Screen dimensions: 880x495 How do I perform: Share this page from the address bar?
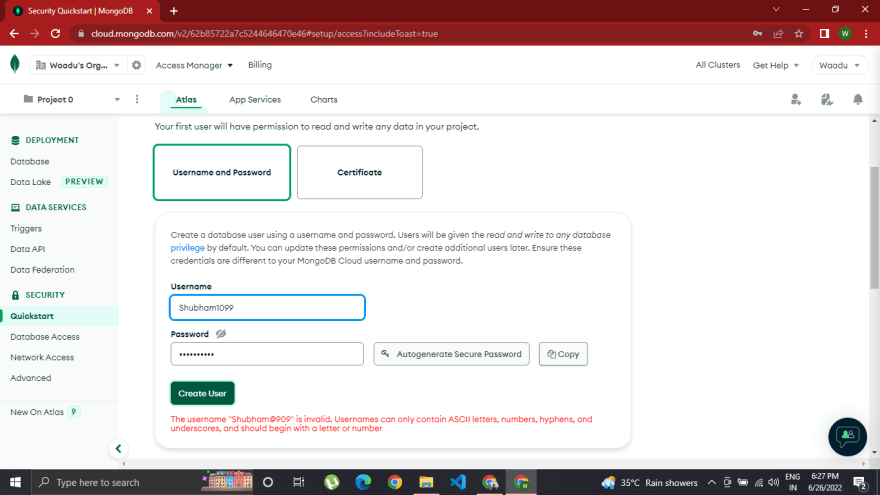(778, 34)
